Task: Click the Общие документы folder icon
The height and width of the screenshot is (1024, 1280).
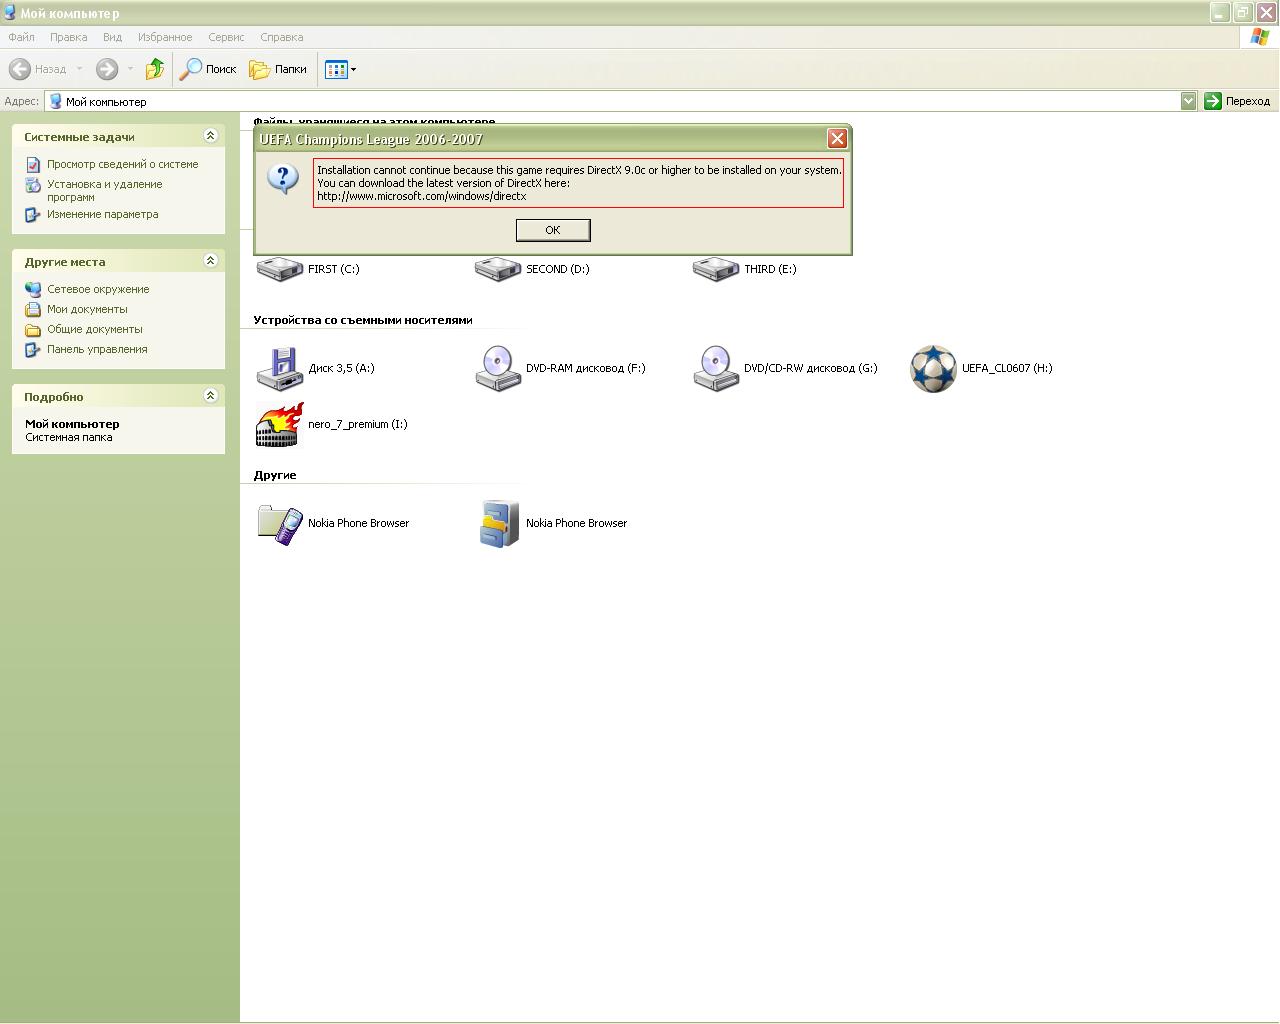Action: (33, 329)
